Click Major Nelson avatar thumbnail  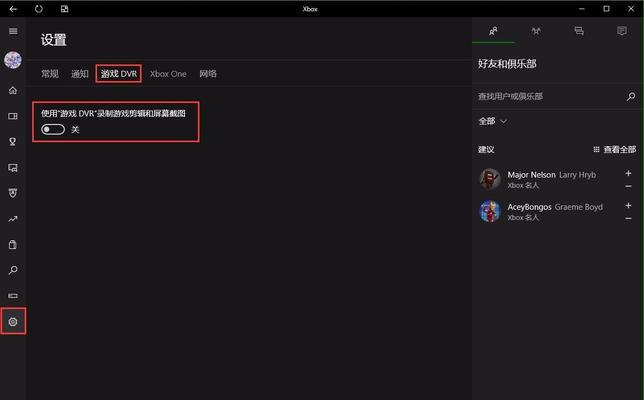(x=490, y=179)
